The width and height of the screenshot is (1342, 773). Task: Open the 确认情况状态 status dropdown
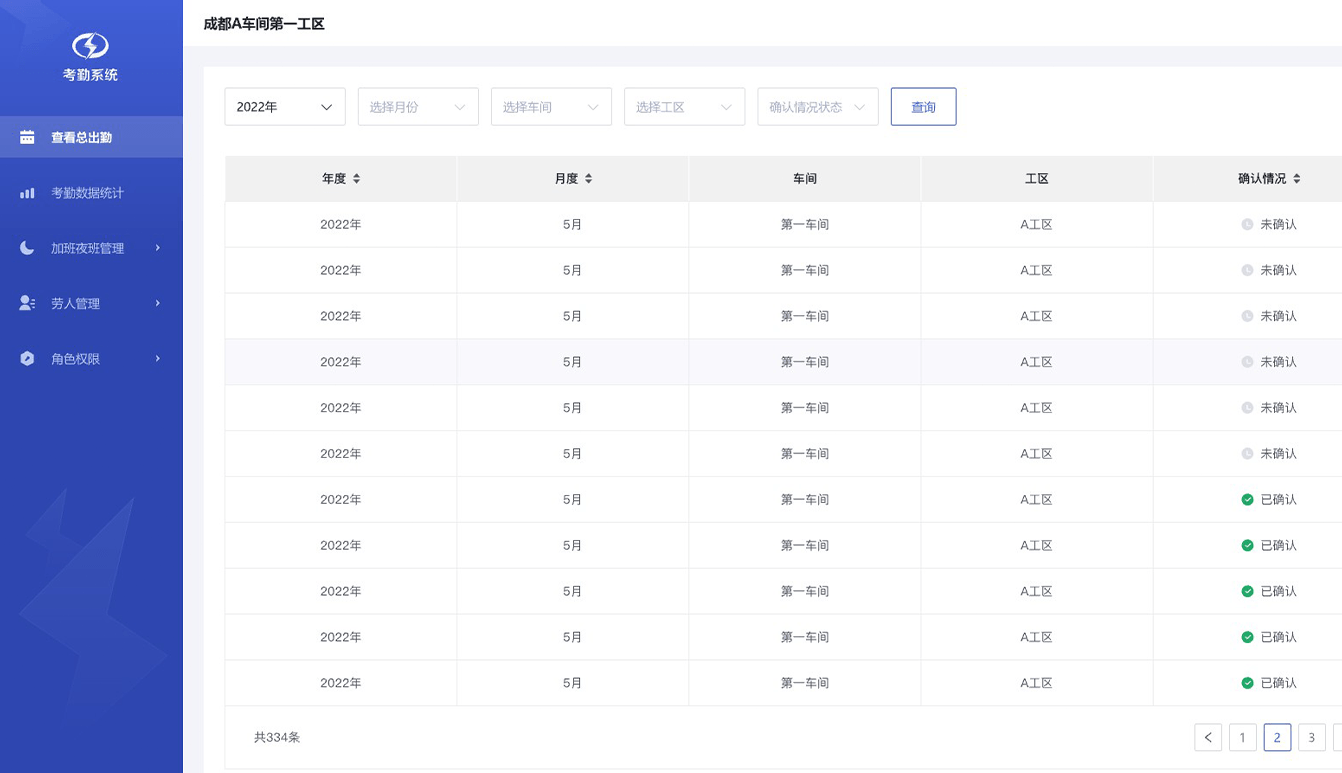point(817,107)
